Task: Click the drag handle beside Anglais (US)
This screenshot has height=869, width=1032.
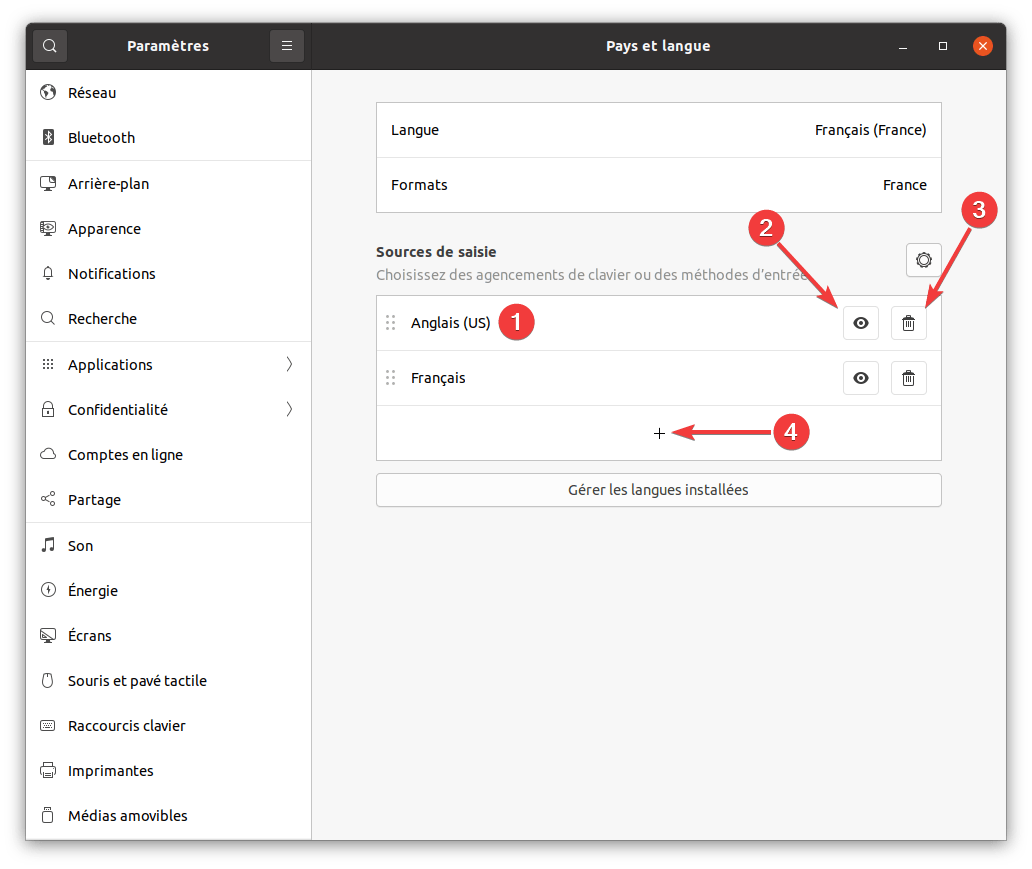Action: 391,323
